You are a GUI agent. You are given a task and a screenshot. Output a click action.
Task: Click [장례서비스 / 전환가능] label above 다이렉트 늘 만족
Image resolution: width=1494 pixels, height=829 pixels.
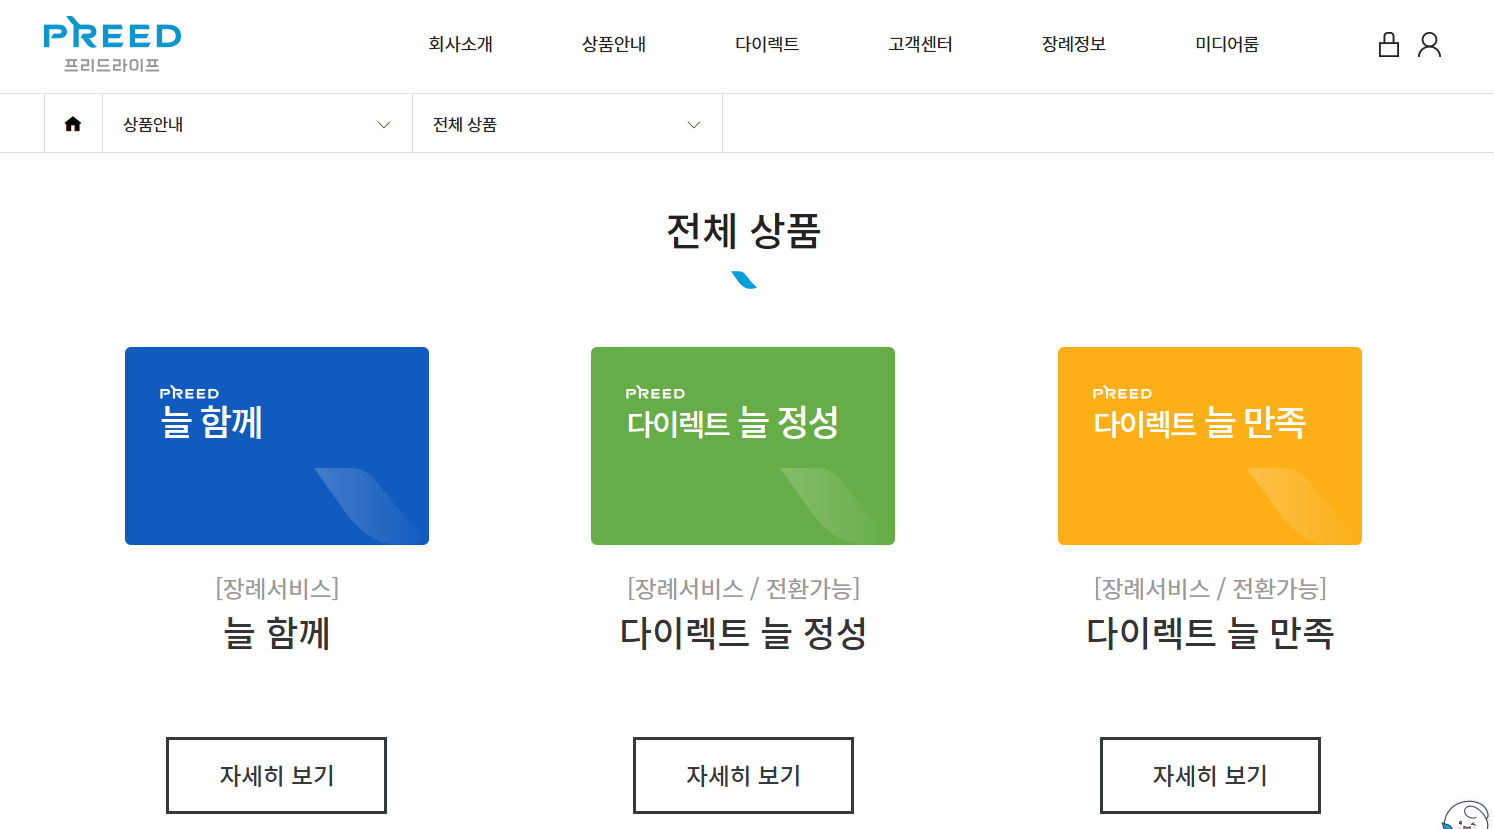click(x=1210, y=588)
